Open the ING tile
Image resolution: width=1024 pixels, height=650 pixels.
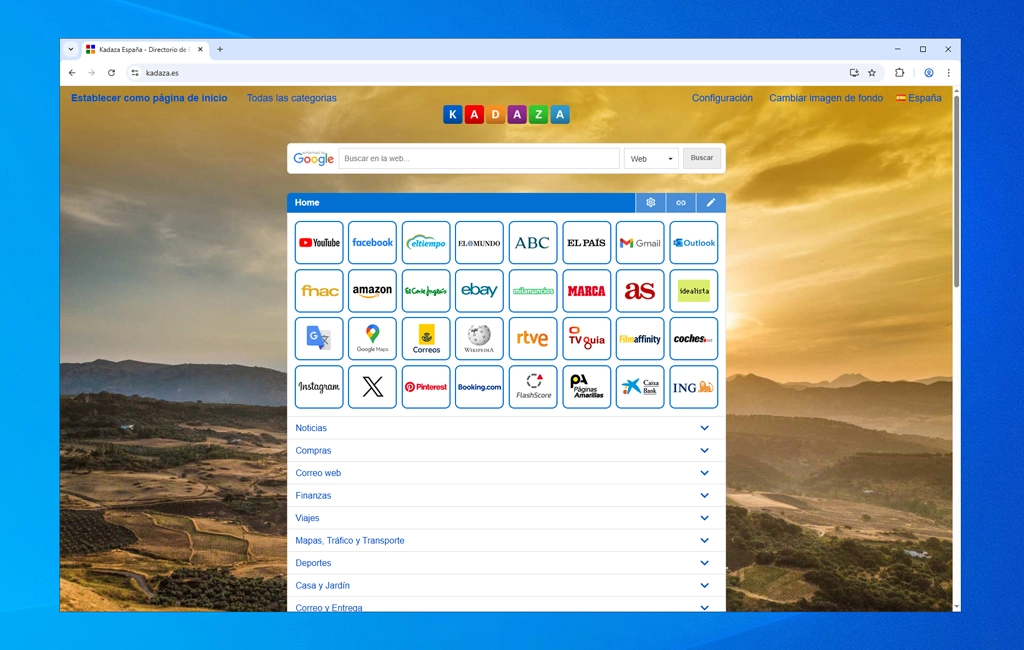(x=694, y=387)
